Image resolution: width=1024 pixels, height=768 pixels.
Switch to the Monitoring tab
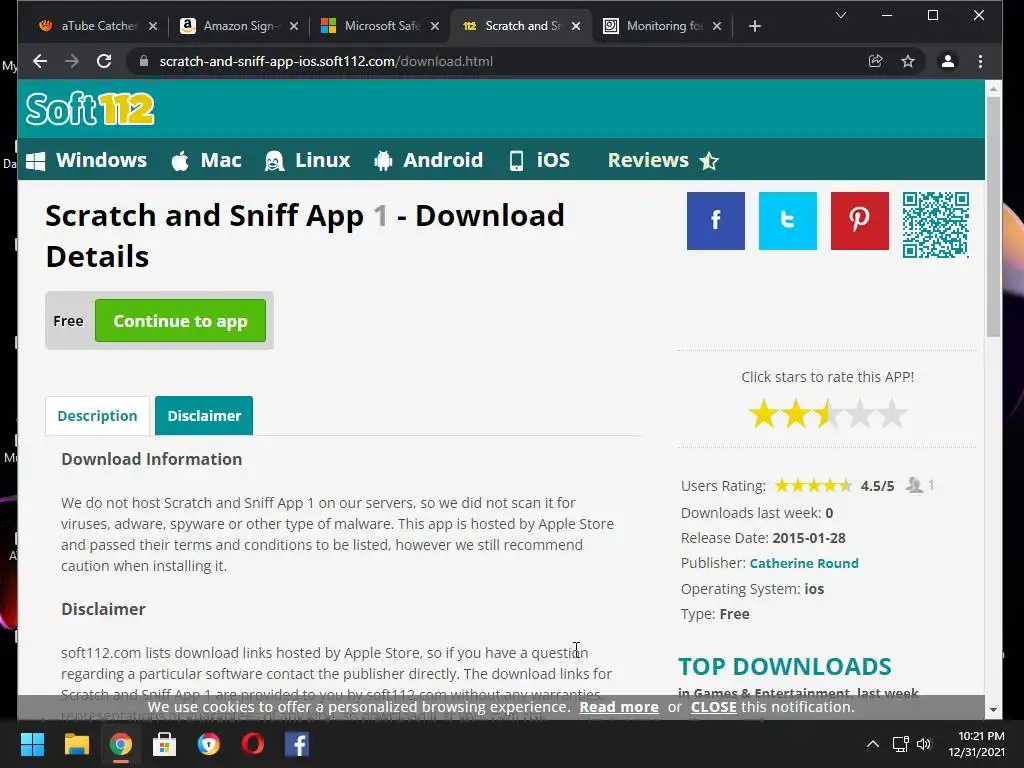pos(662,26)
